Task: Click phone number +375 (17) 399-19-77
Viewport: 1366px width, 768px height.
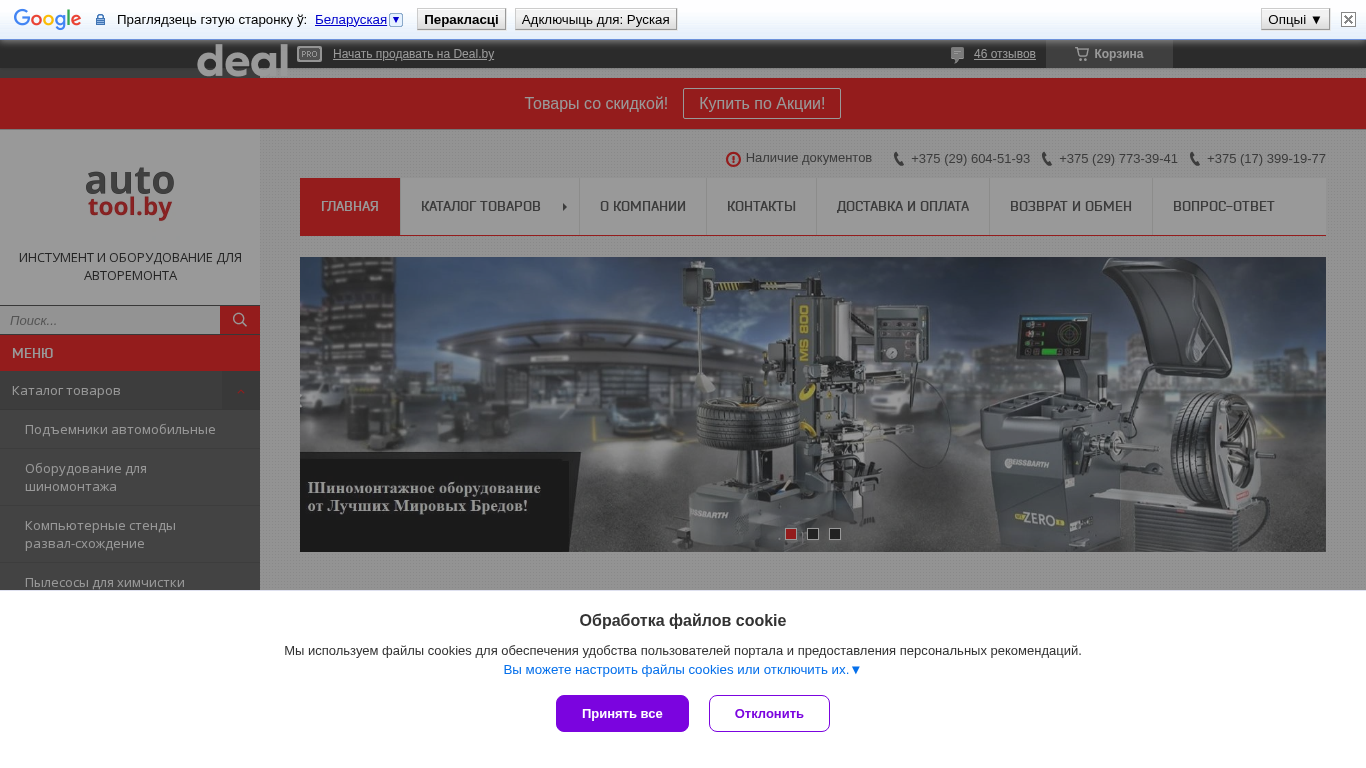Action: (x=1266, y=158)
